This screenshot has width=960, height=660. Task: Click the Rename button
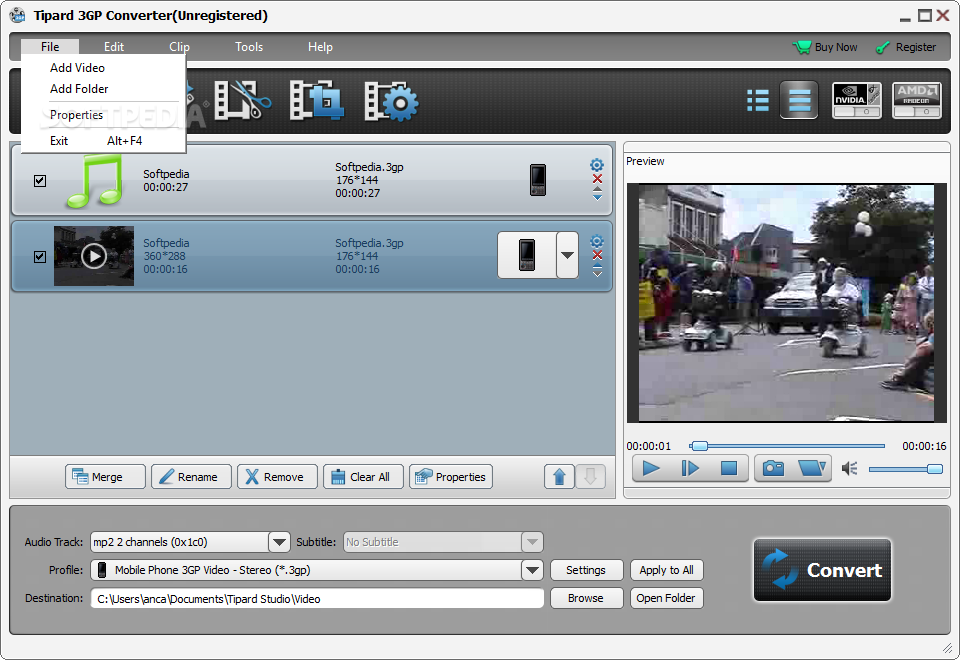pyautogui.click(x=192, y=476)
